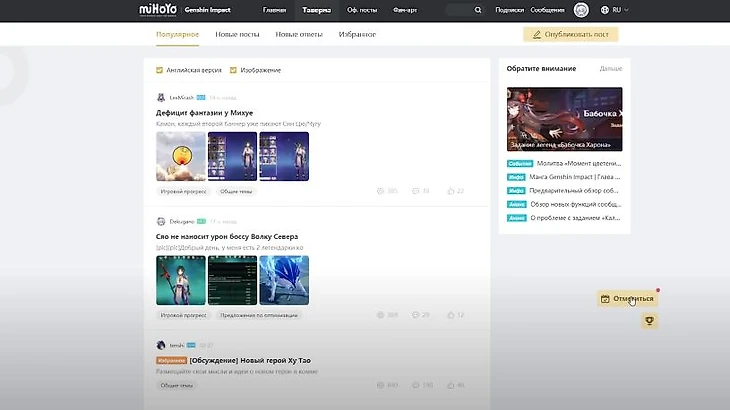Open Сообщения link

547,10
